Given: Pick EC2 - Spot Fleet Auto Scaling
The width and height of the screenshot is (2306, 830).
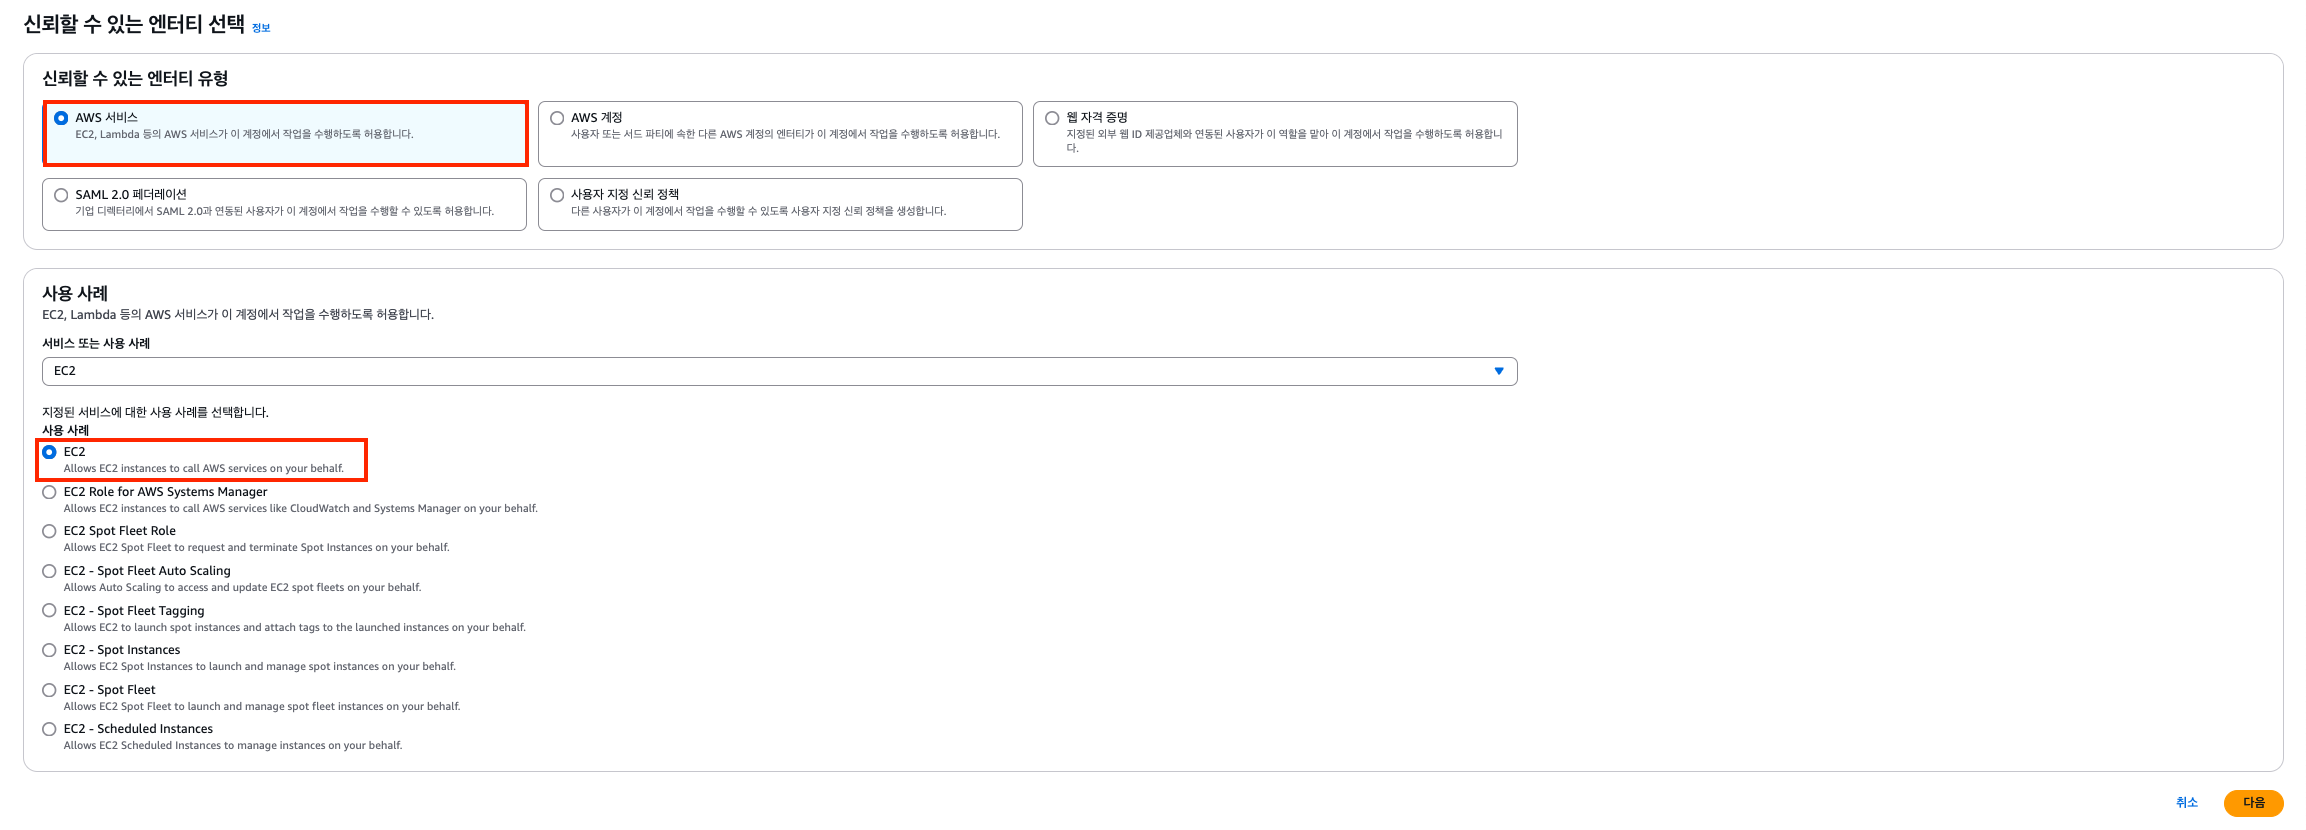Looking at the screenshot, I should click(49, 571).
